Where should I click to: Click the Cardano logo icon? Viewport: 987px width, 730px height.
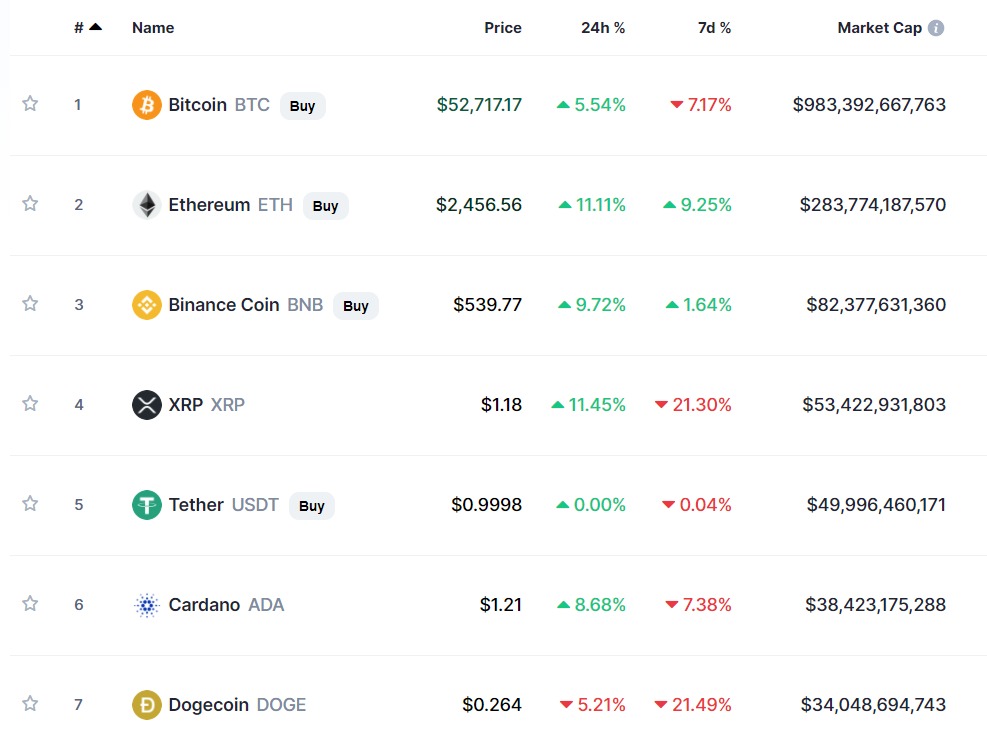point(146,605)
